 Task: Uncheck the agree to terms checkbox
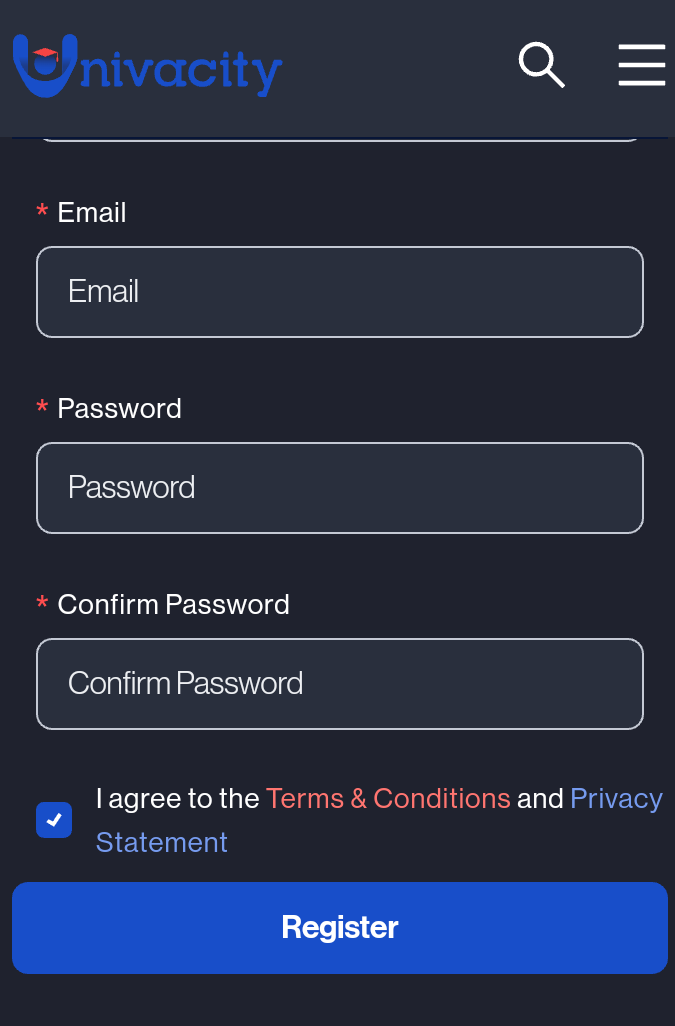click(x=54, y=820)
